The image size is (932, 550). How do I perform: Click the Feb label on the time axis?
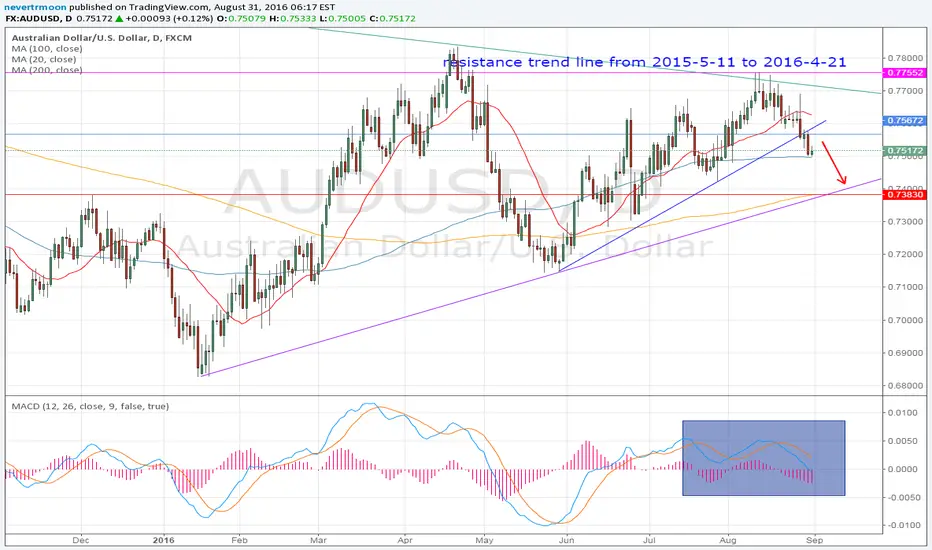click(238, 540)
